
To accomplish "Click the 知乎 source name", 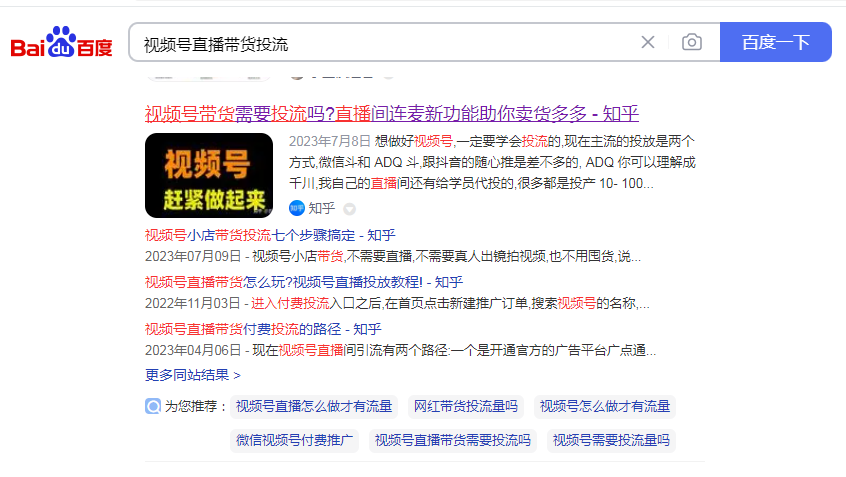I will tap(322, 208).
